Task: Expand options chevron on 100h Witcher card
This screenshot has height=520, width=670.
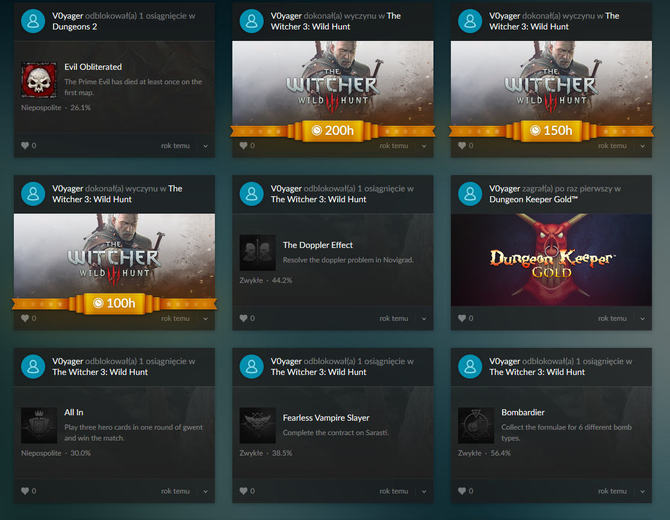Action: pyautogui.click(x=206, y=319)
